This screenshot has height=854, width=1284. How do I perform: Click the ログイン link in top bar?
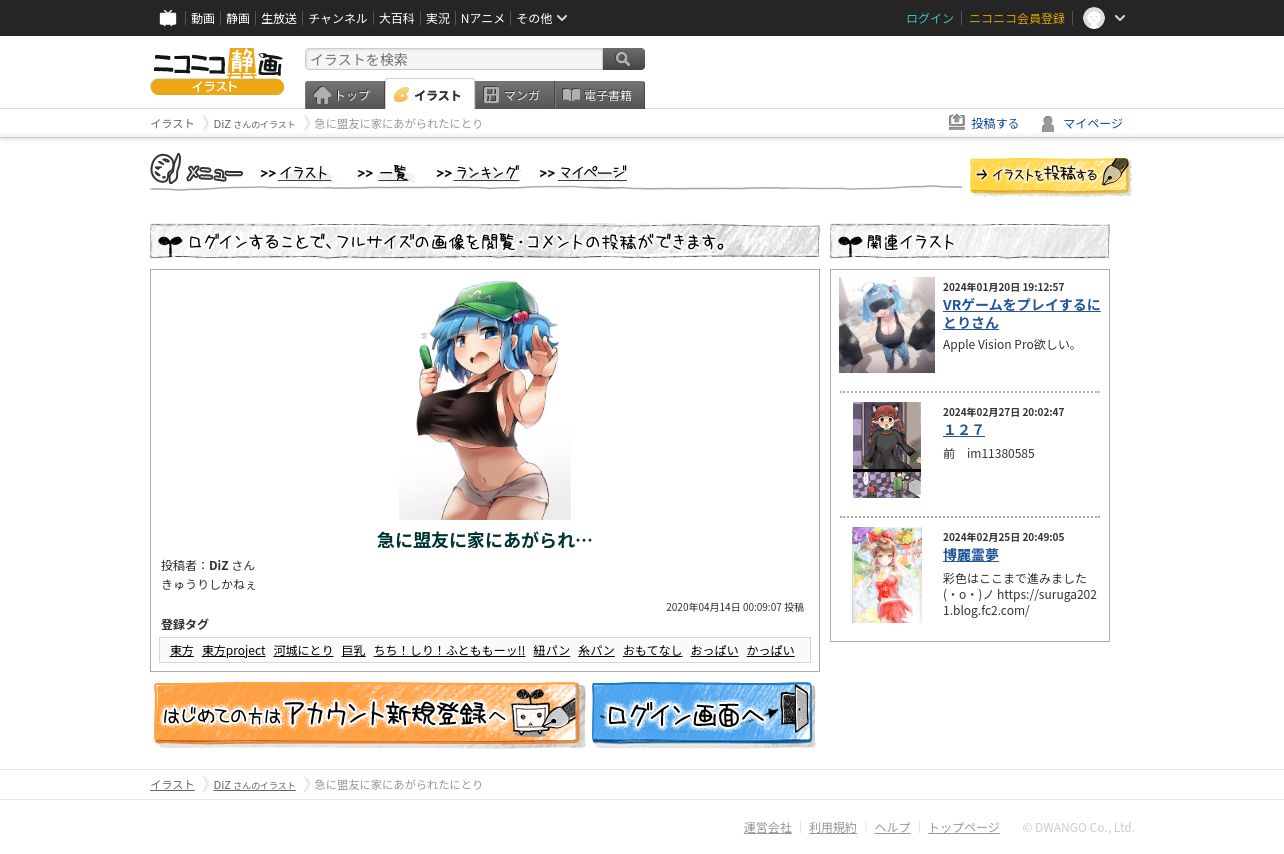click(x=930, y=18)
